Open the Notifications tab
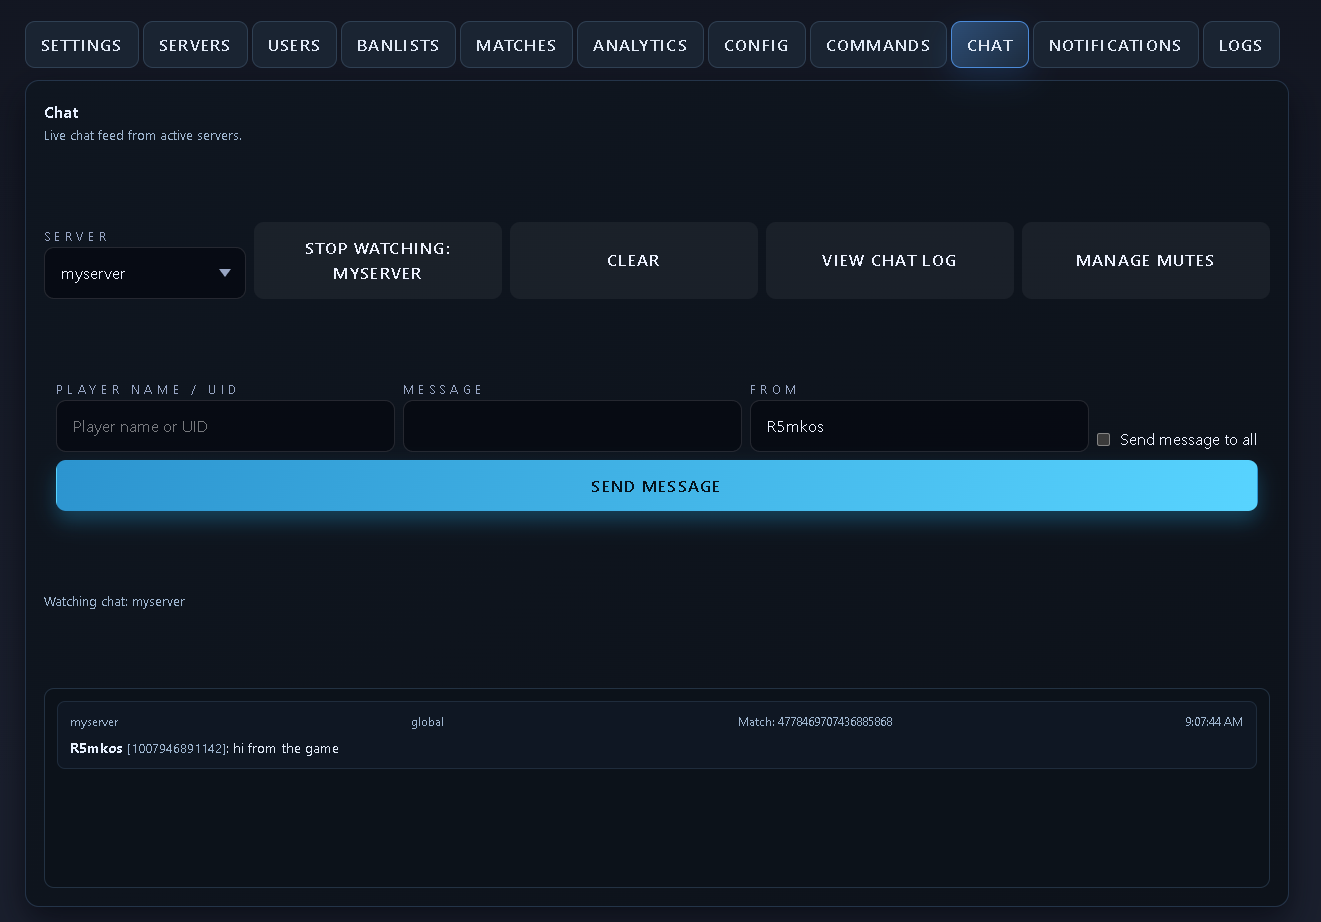This screenshot has width=1321, height=922. pyautogui.click(x=1115, y=45)
